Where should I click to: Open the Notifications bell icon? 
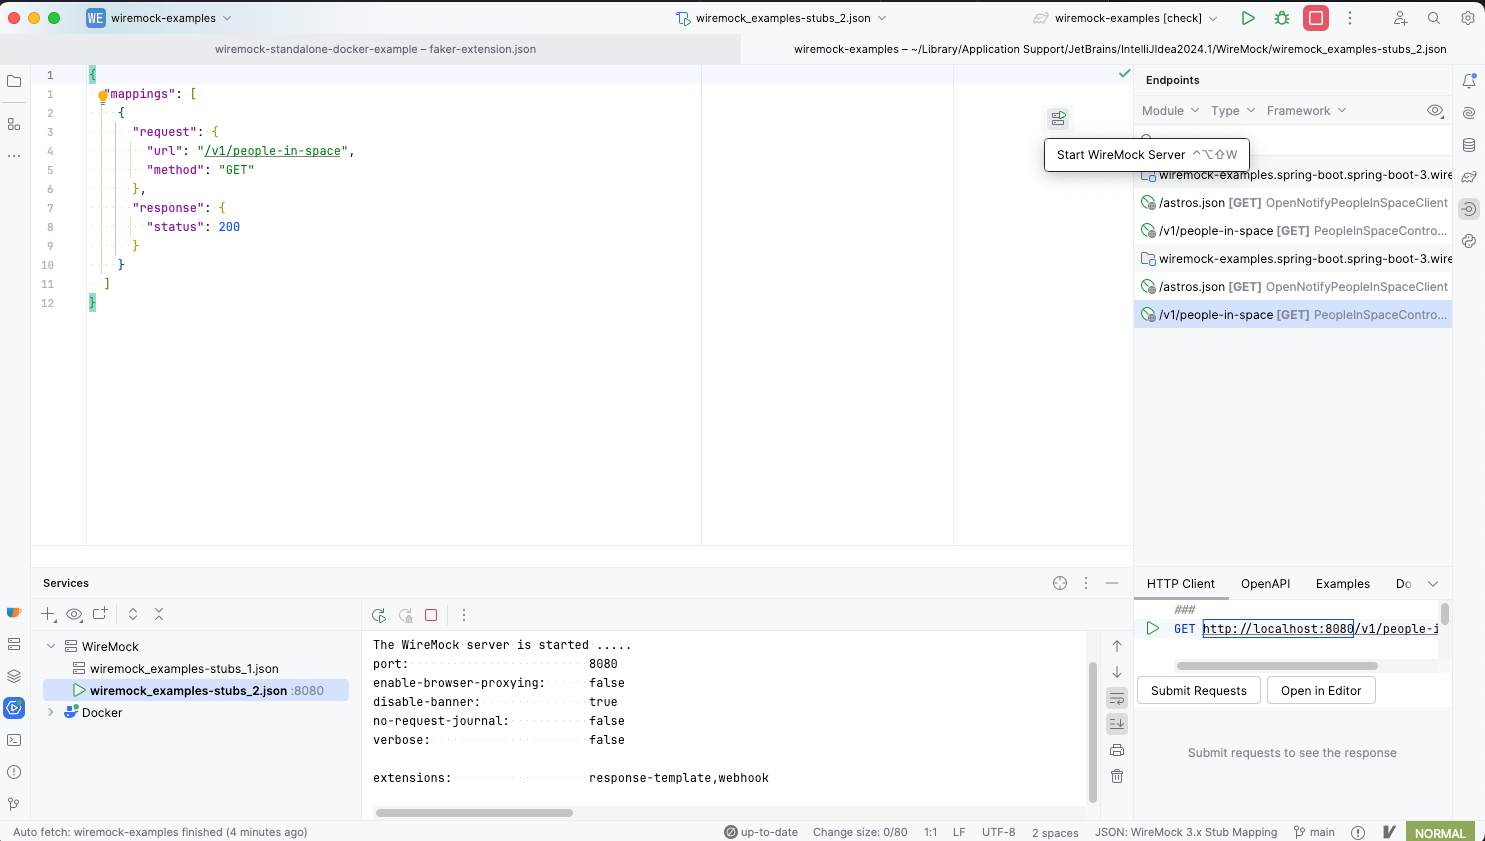tap(1469, 81)
